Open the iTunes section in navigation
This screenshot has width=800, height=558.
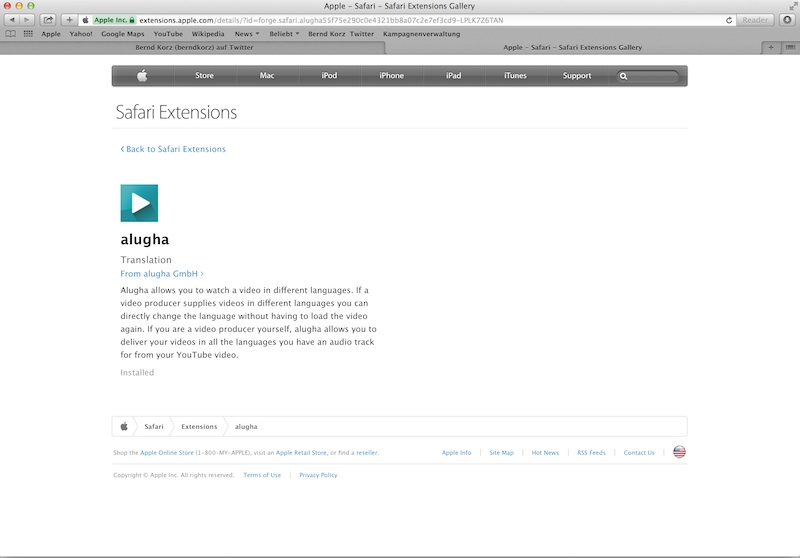(x=515, y=75)
